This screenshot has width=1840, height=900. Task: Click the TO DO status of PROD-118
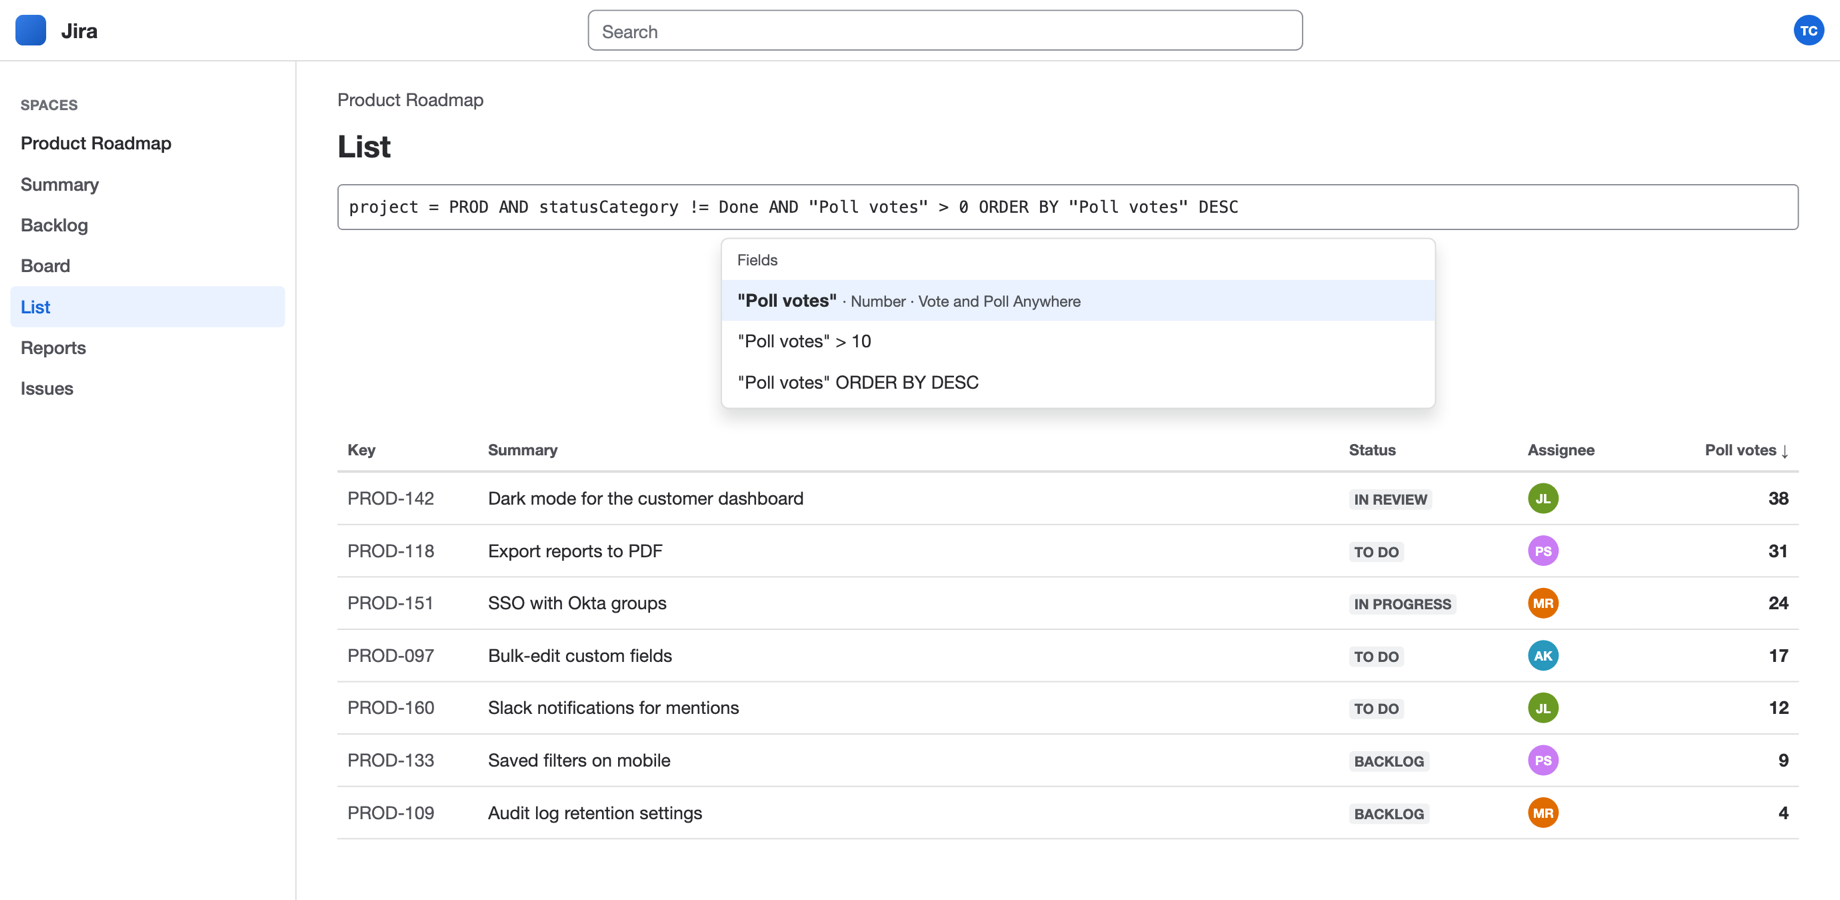coord(1376,552)
